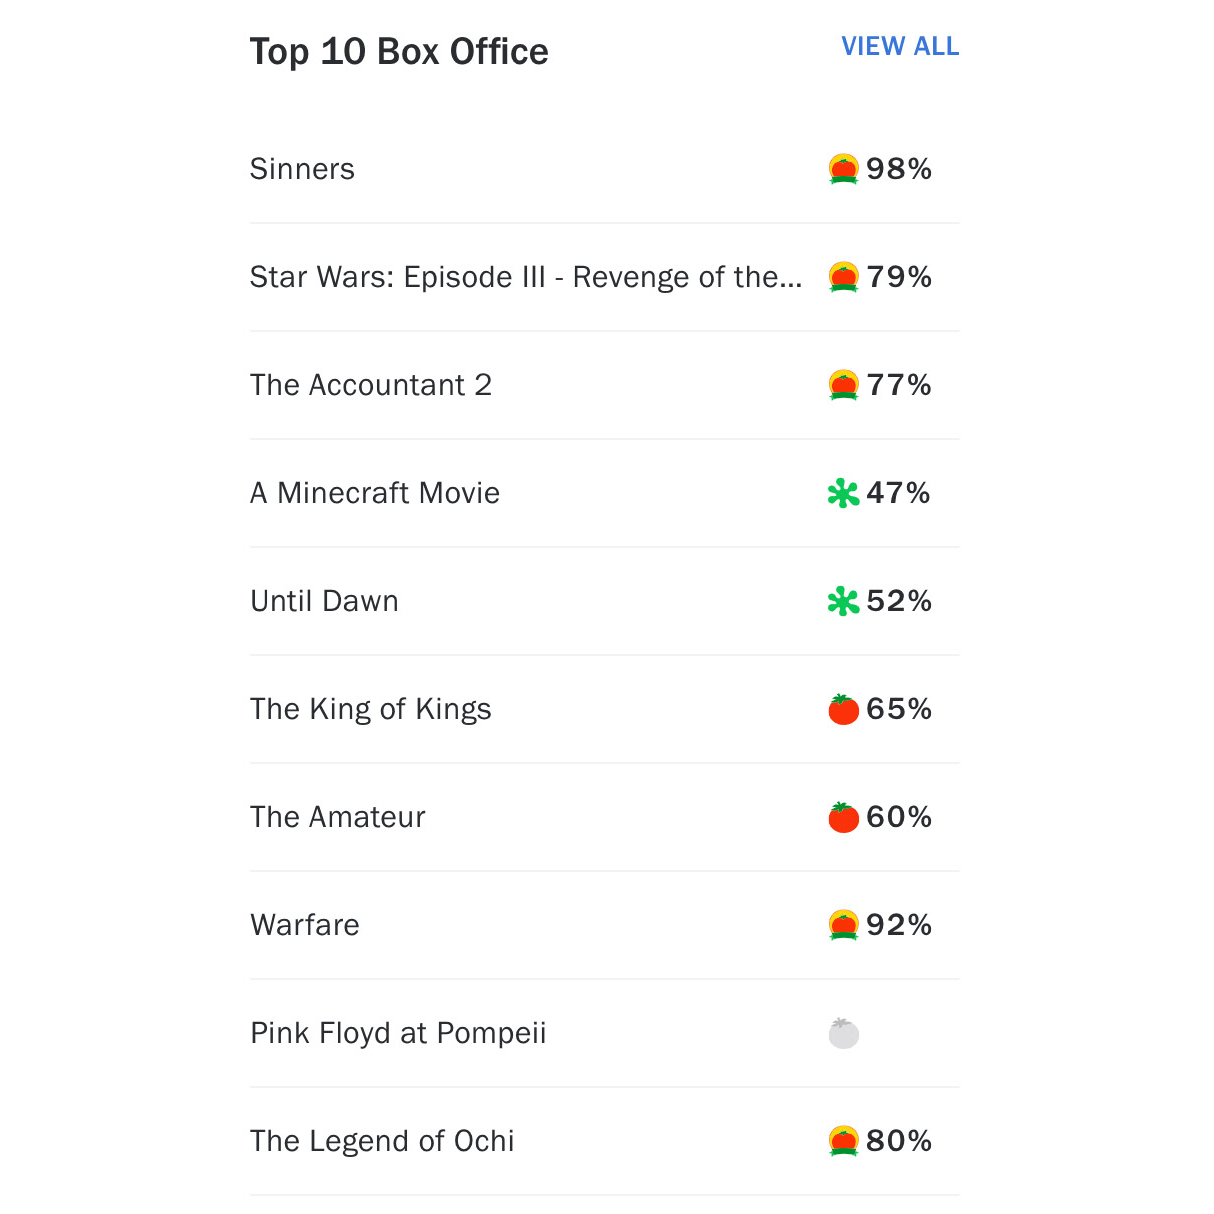
Task: Click the Certified Fresh badge next to Warfare
Action: click(x=843, y=925)
